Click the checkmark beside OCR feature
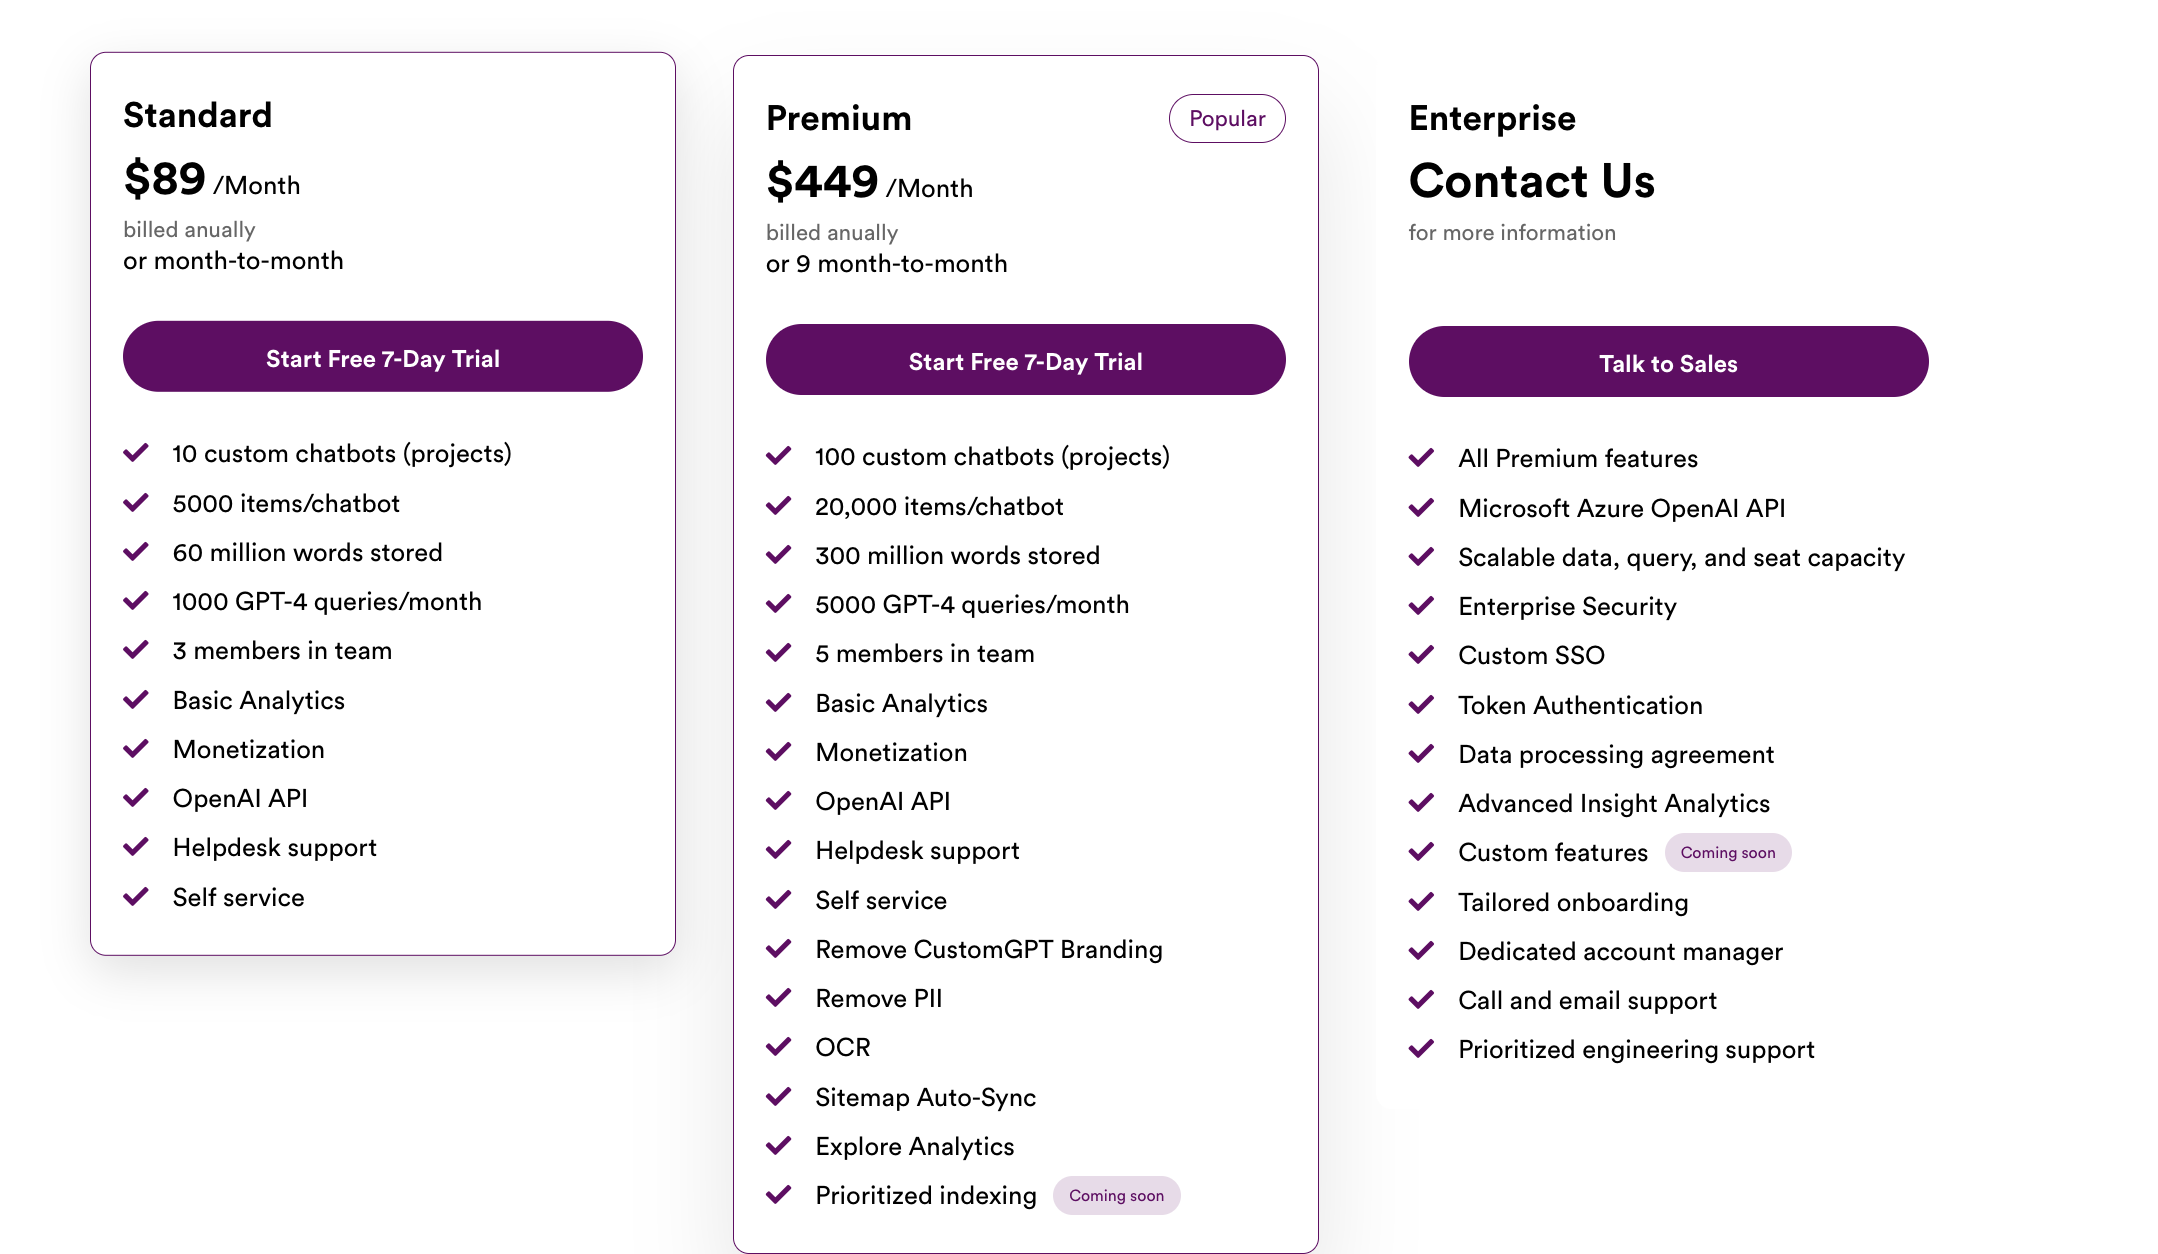This screenshot has width=2158, height=1254. coord(780,1046)
